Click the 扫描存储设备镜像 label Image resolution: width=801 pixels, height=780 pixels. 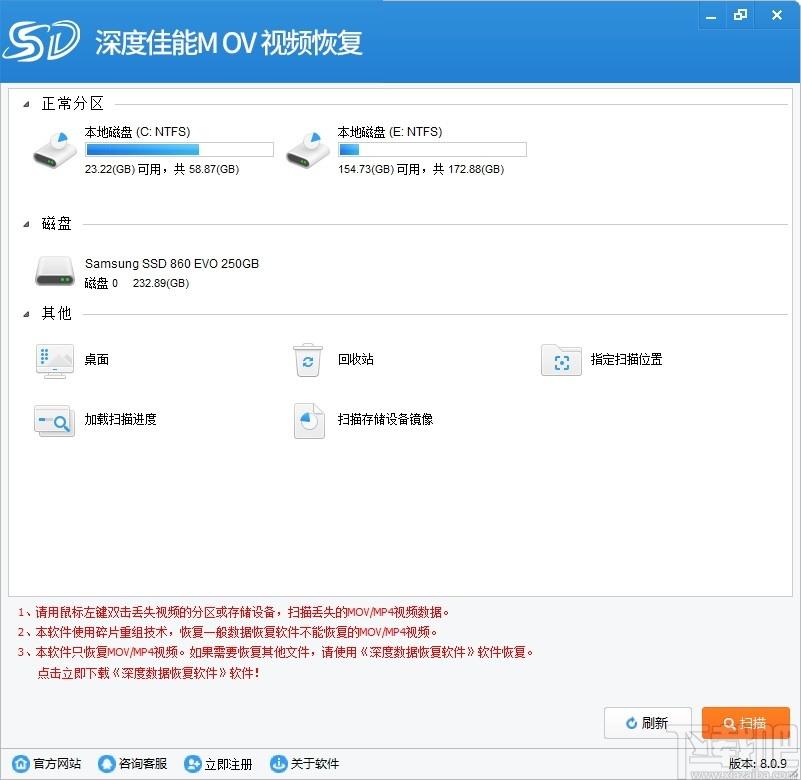[x=385, y=419]
